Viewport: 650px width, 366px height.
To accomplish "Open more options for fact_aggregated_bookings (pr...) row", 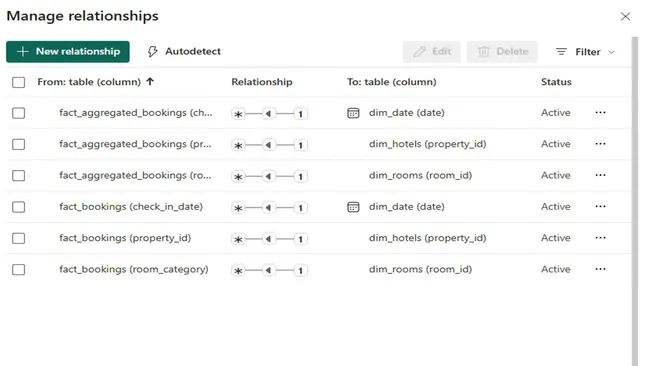I will 600,144.
